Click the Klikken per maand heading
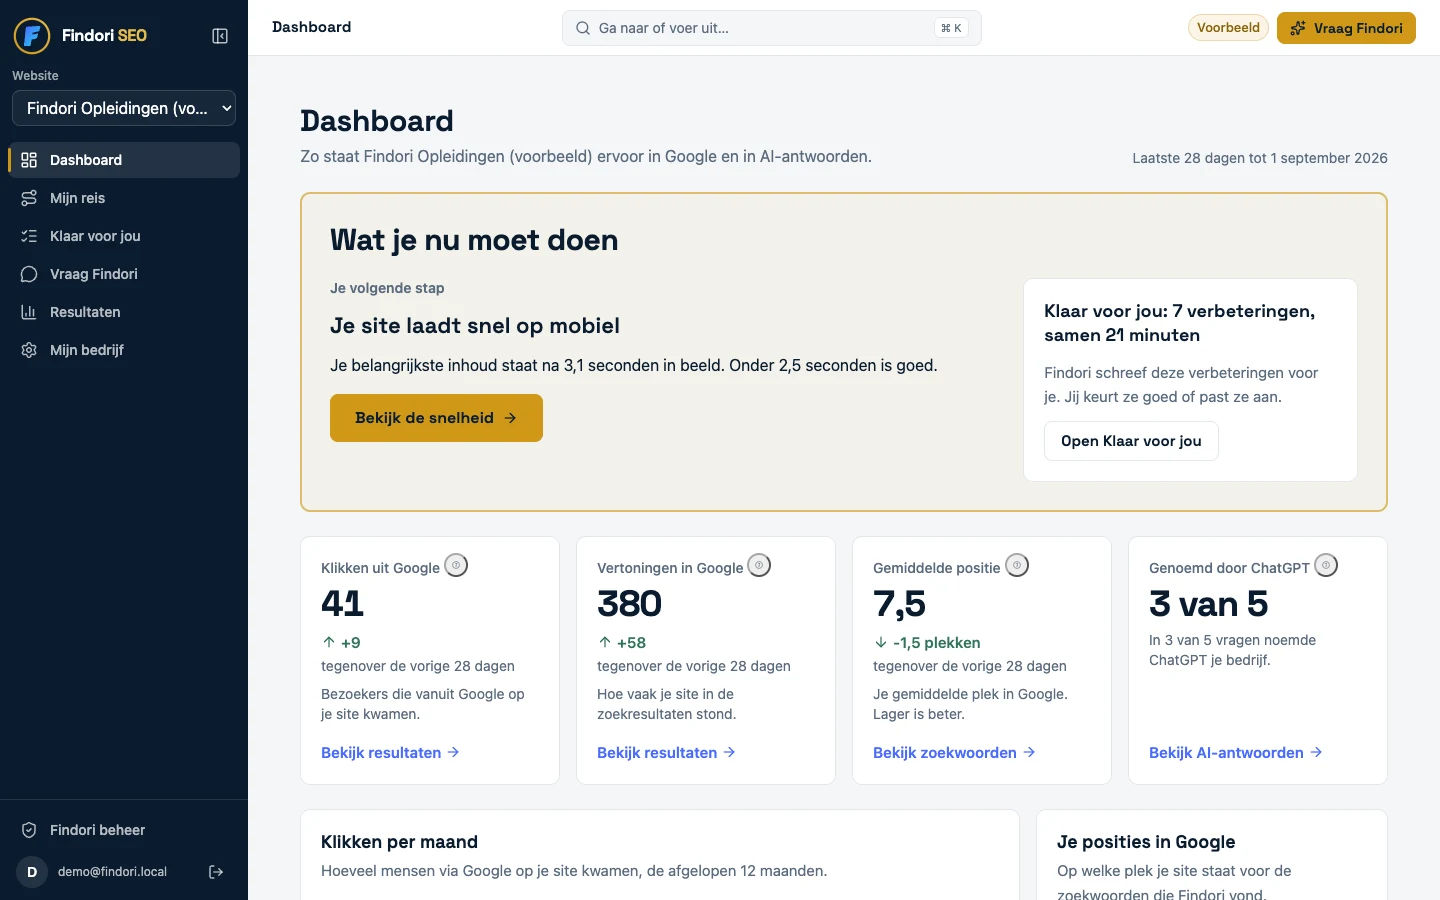1440x900 pixels. pos(399,842)
